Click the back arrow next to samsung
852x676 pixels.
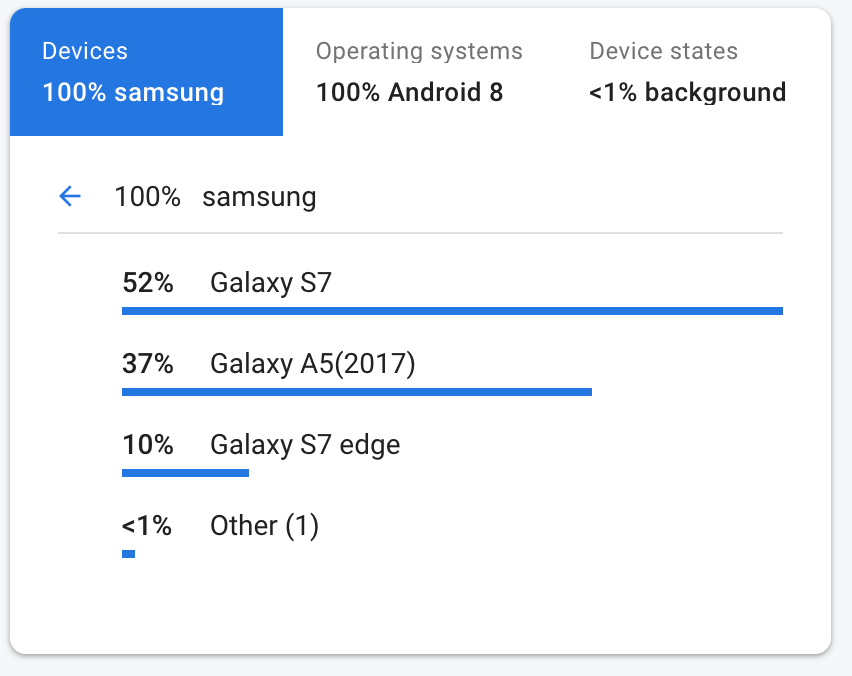[70, 196]
